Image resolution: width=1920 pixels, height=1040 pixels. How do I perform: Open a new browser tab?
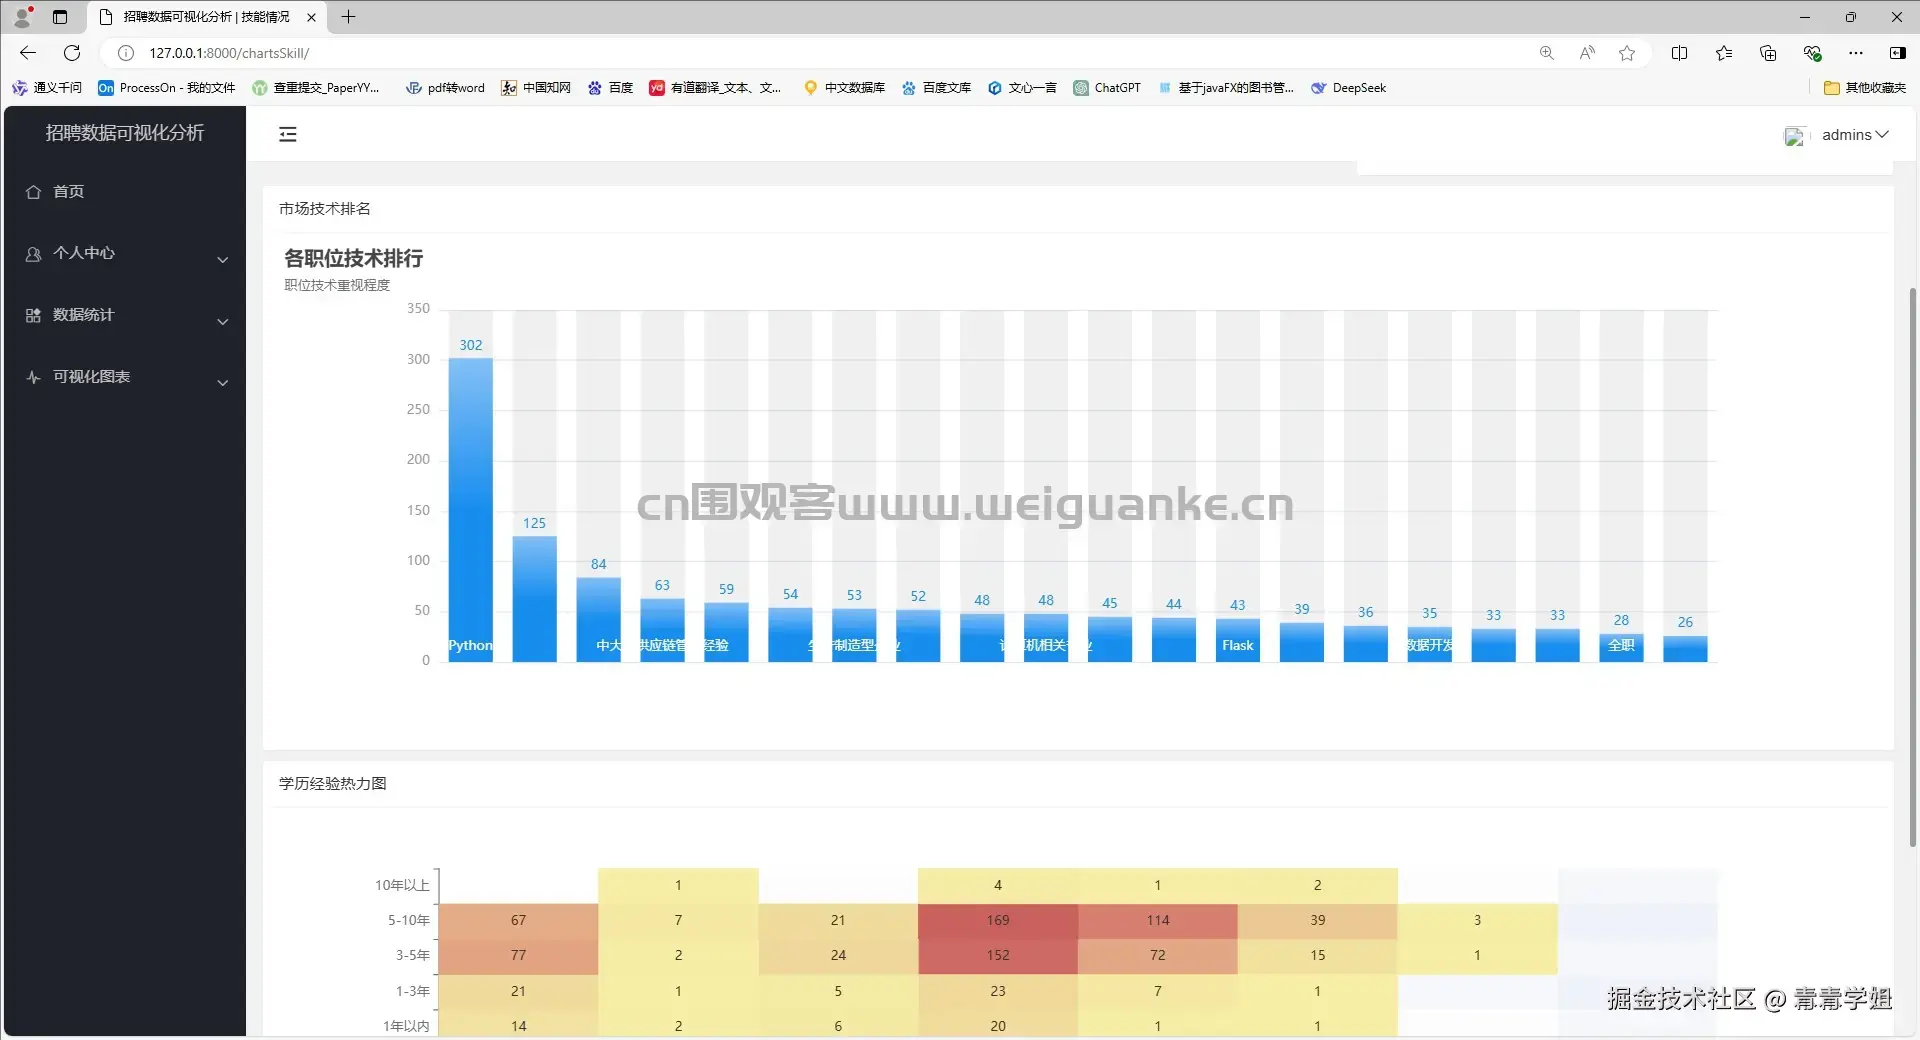click(348, 17)
